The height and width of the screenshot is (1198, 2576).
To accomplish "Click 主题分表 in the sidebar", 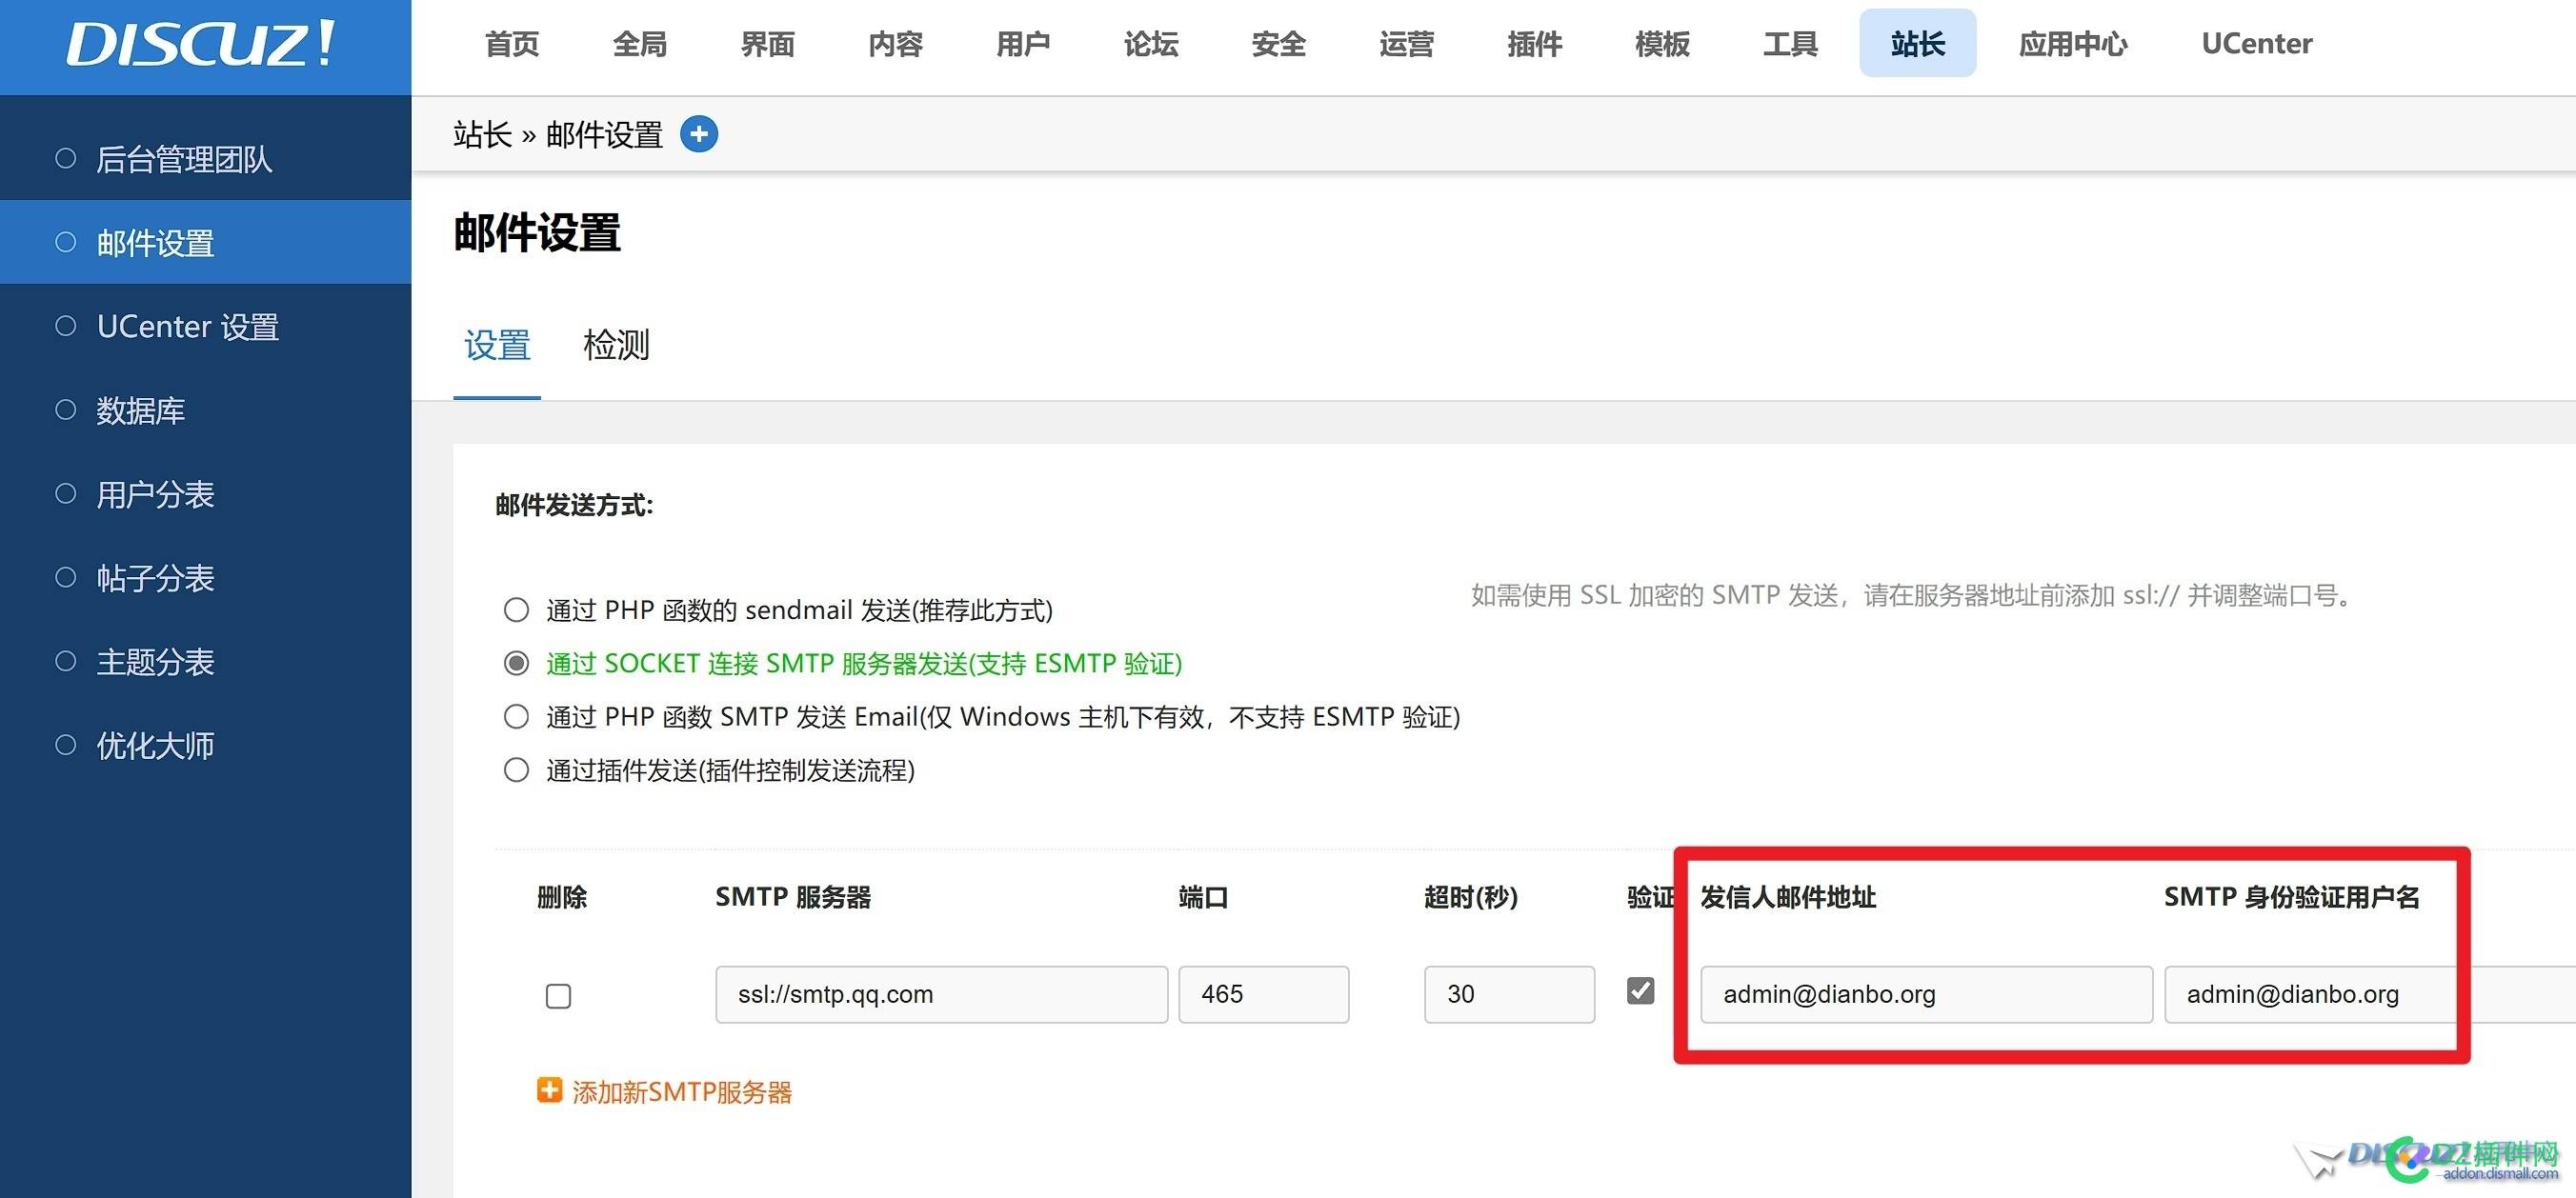I will [155, 661].
